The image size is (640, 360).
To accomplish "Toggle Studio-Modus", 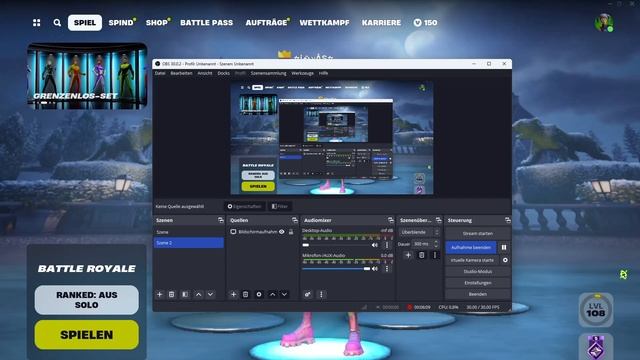I will click(478, 271).
